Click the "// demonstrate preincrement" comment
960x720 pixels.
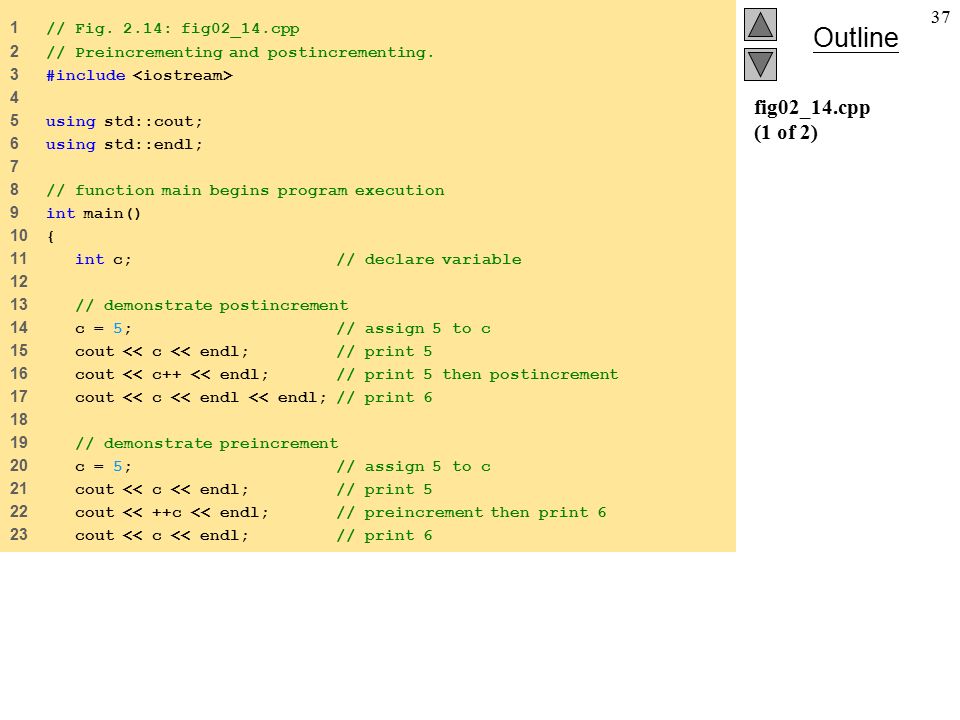[206, 443]
